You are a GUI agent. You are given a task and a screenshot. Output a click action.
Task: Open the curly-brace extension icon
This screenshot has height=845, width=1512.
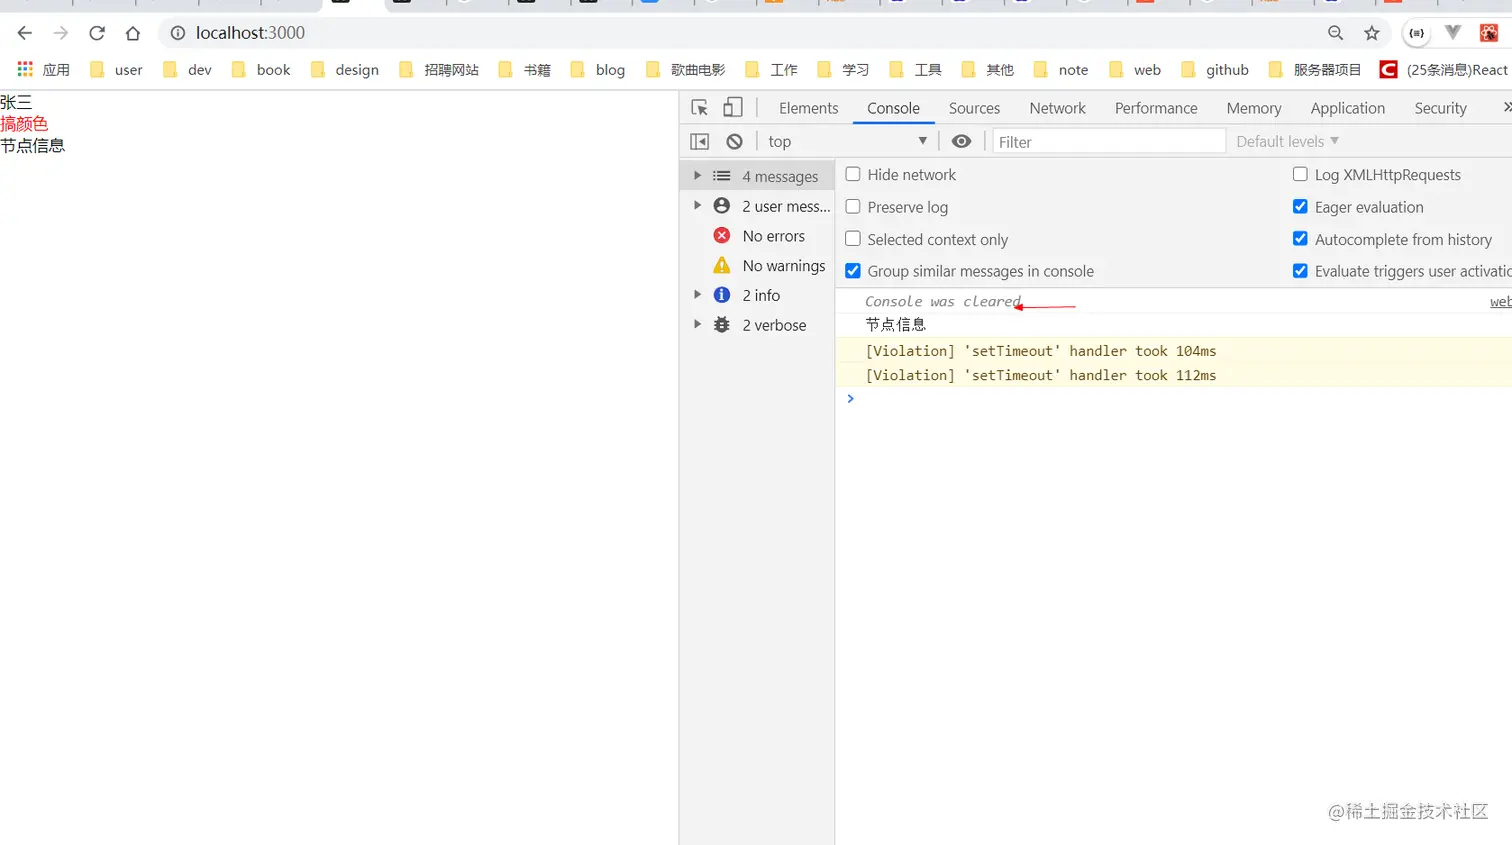(1417, 33)
